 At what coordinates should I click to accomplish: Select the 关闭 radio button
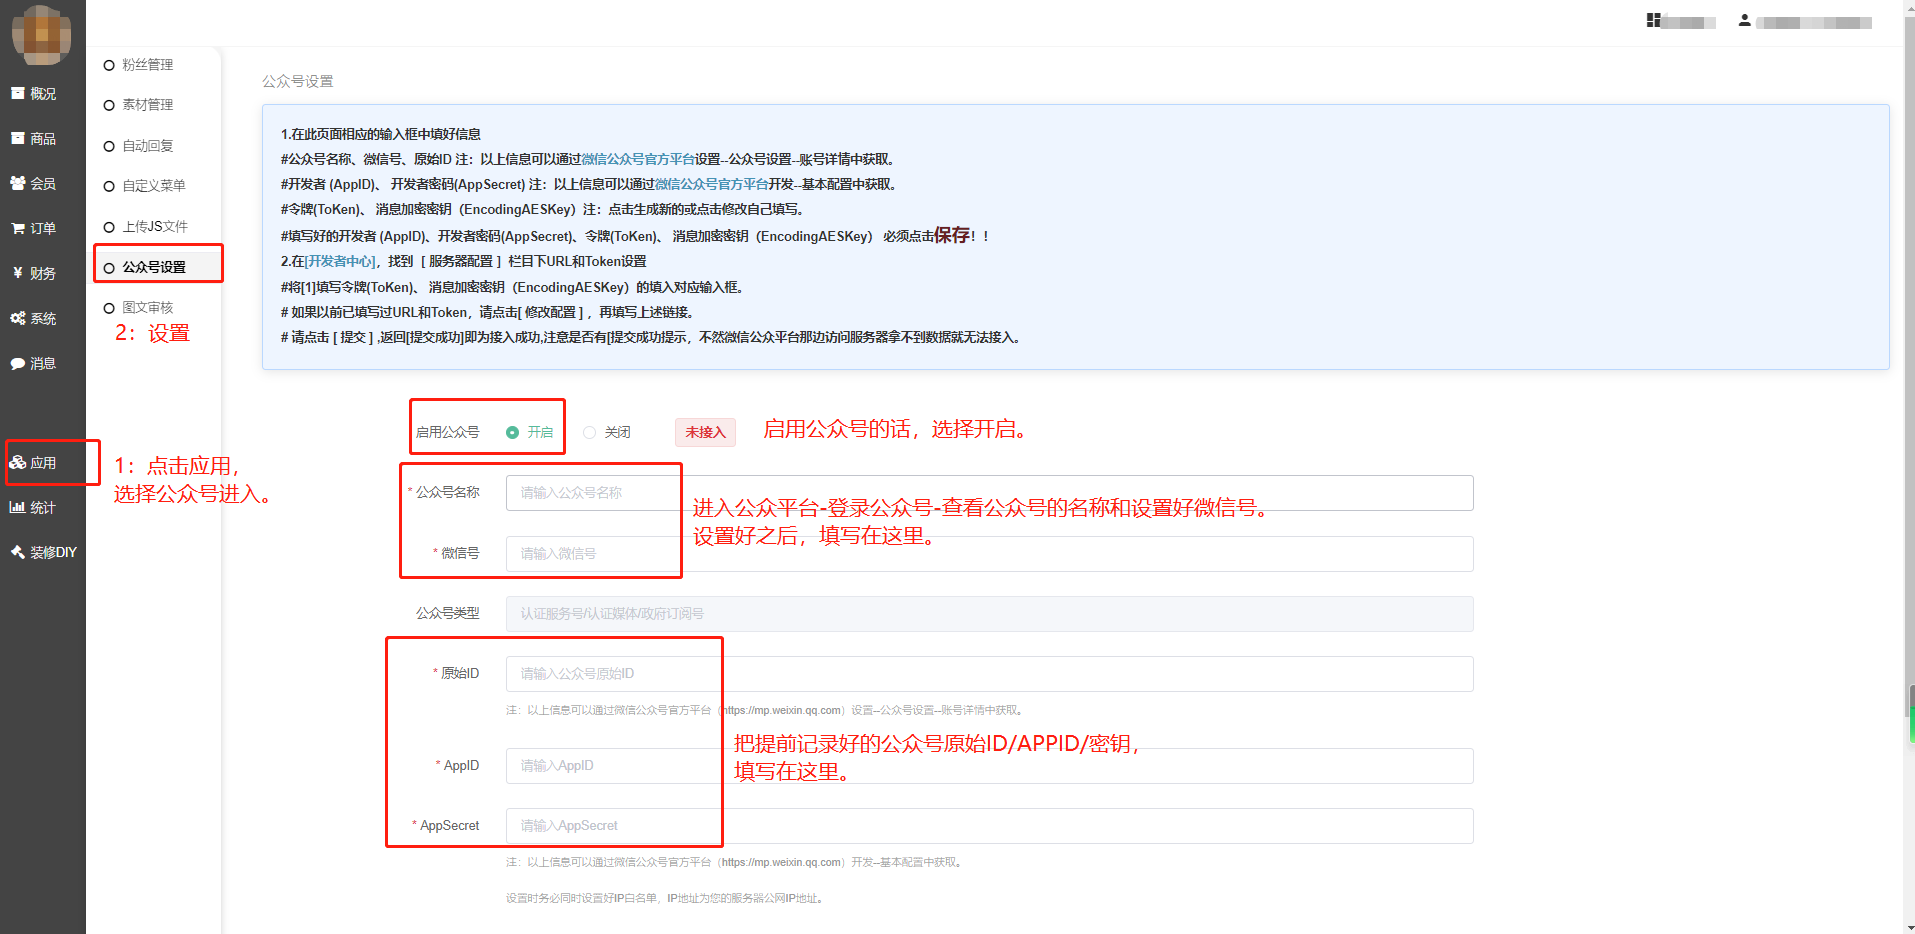point(590,432)
